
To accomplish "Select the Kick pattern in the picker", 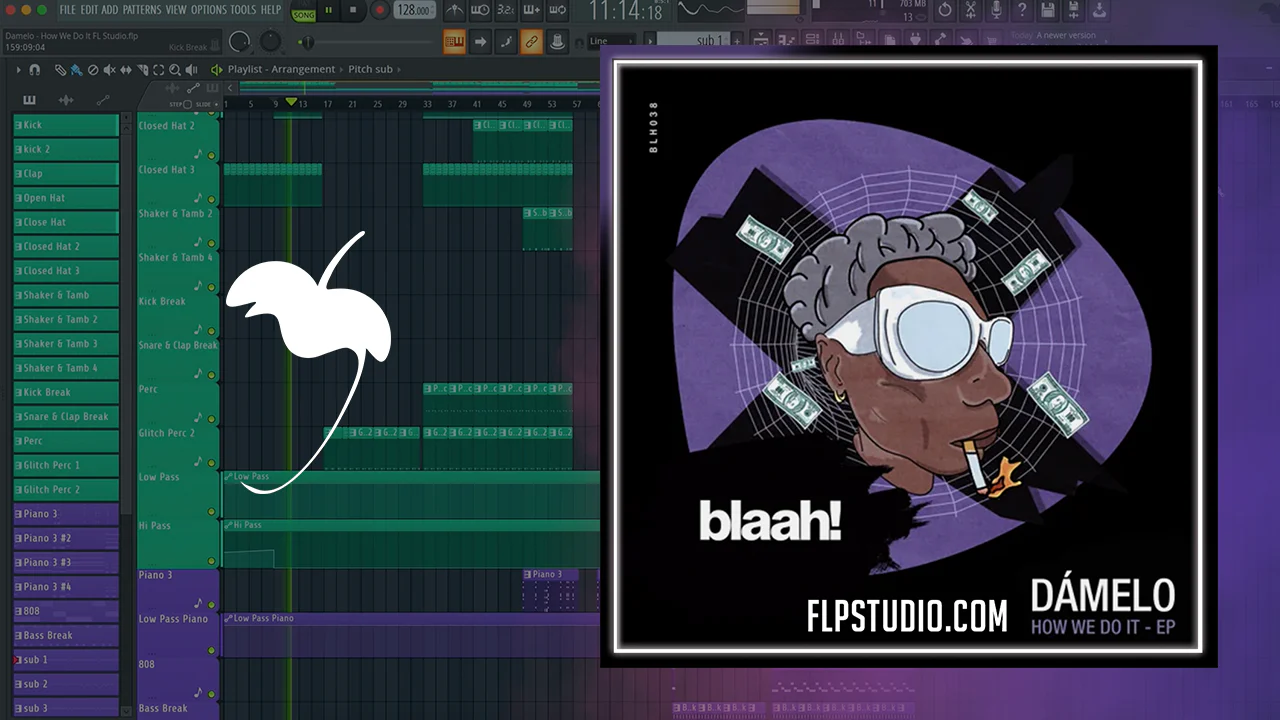I will 66,125.
